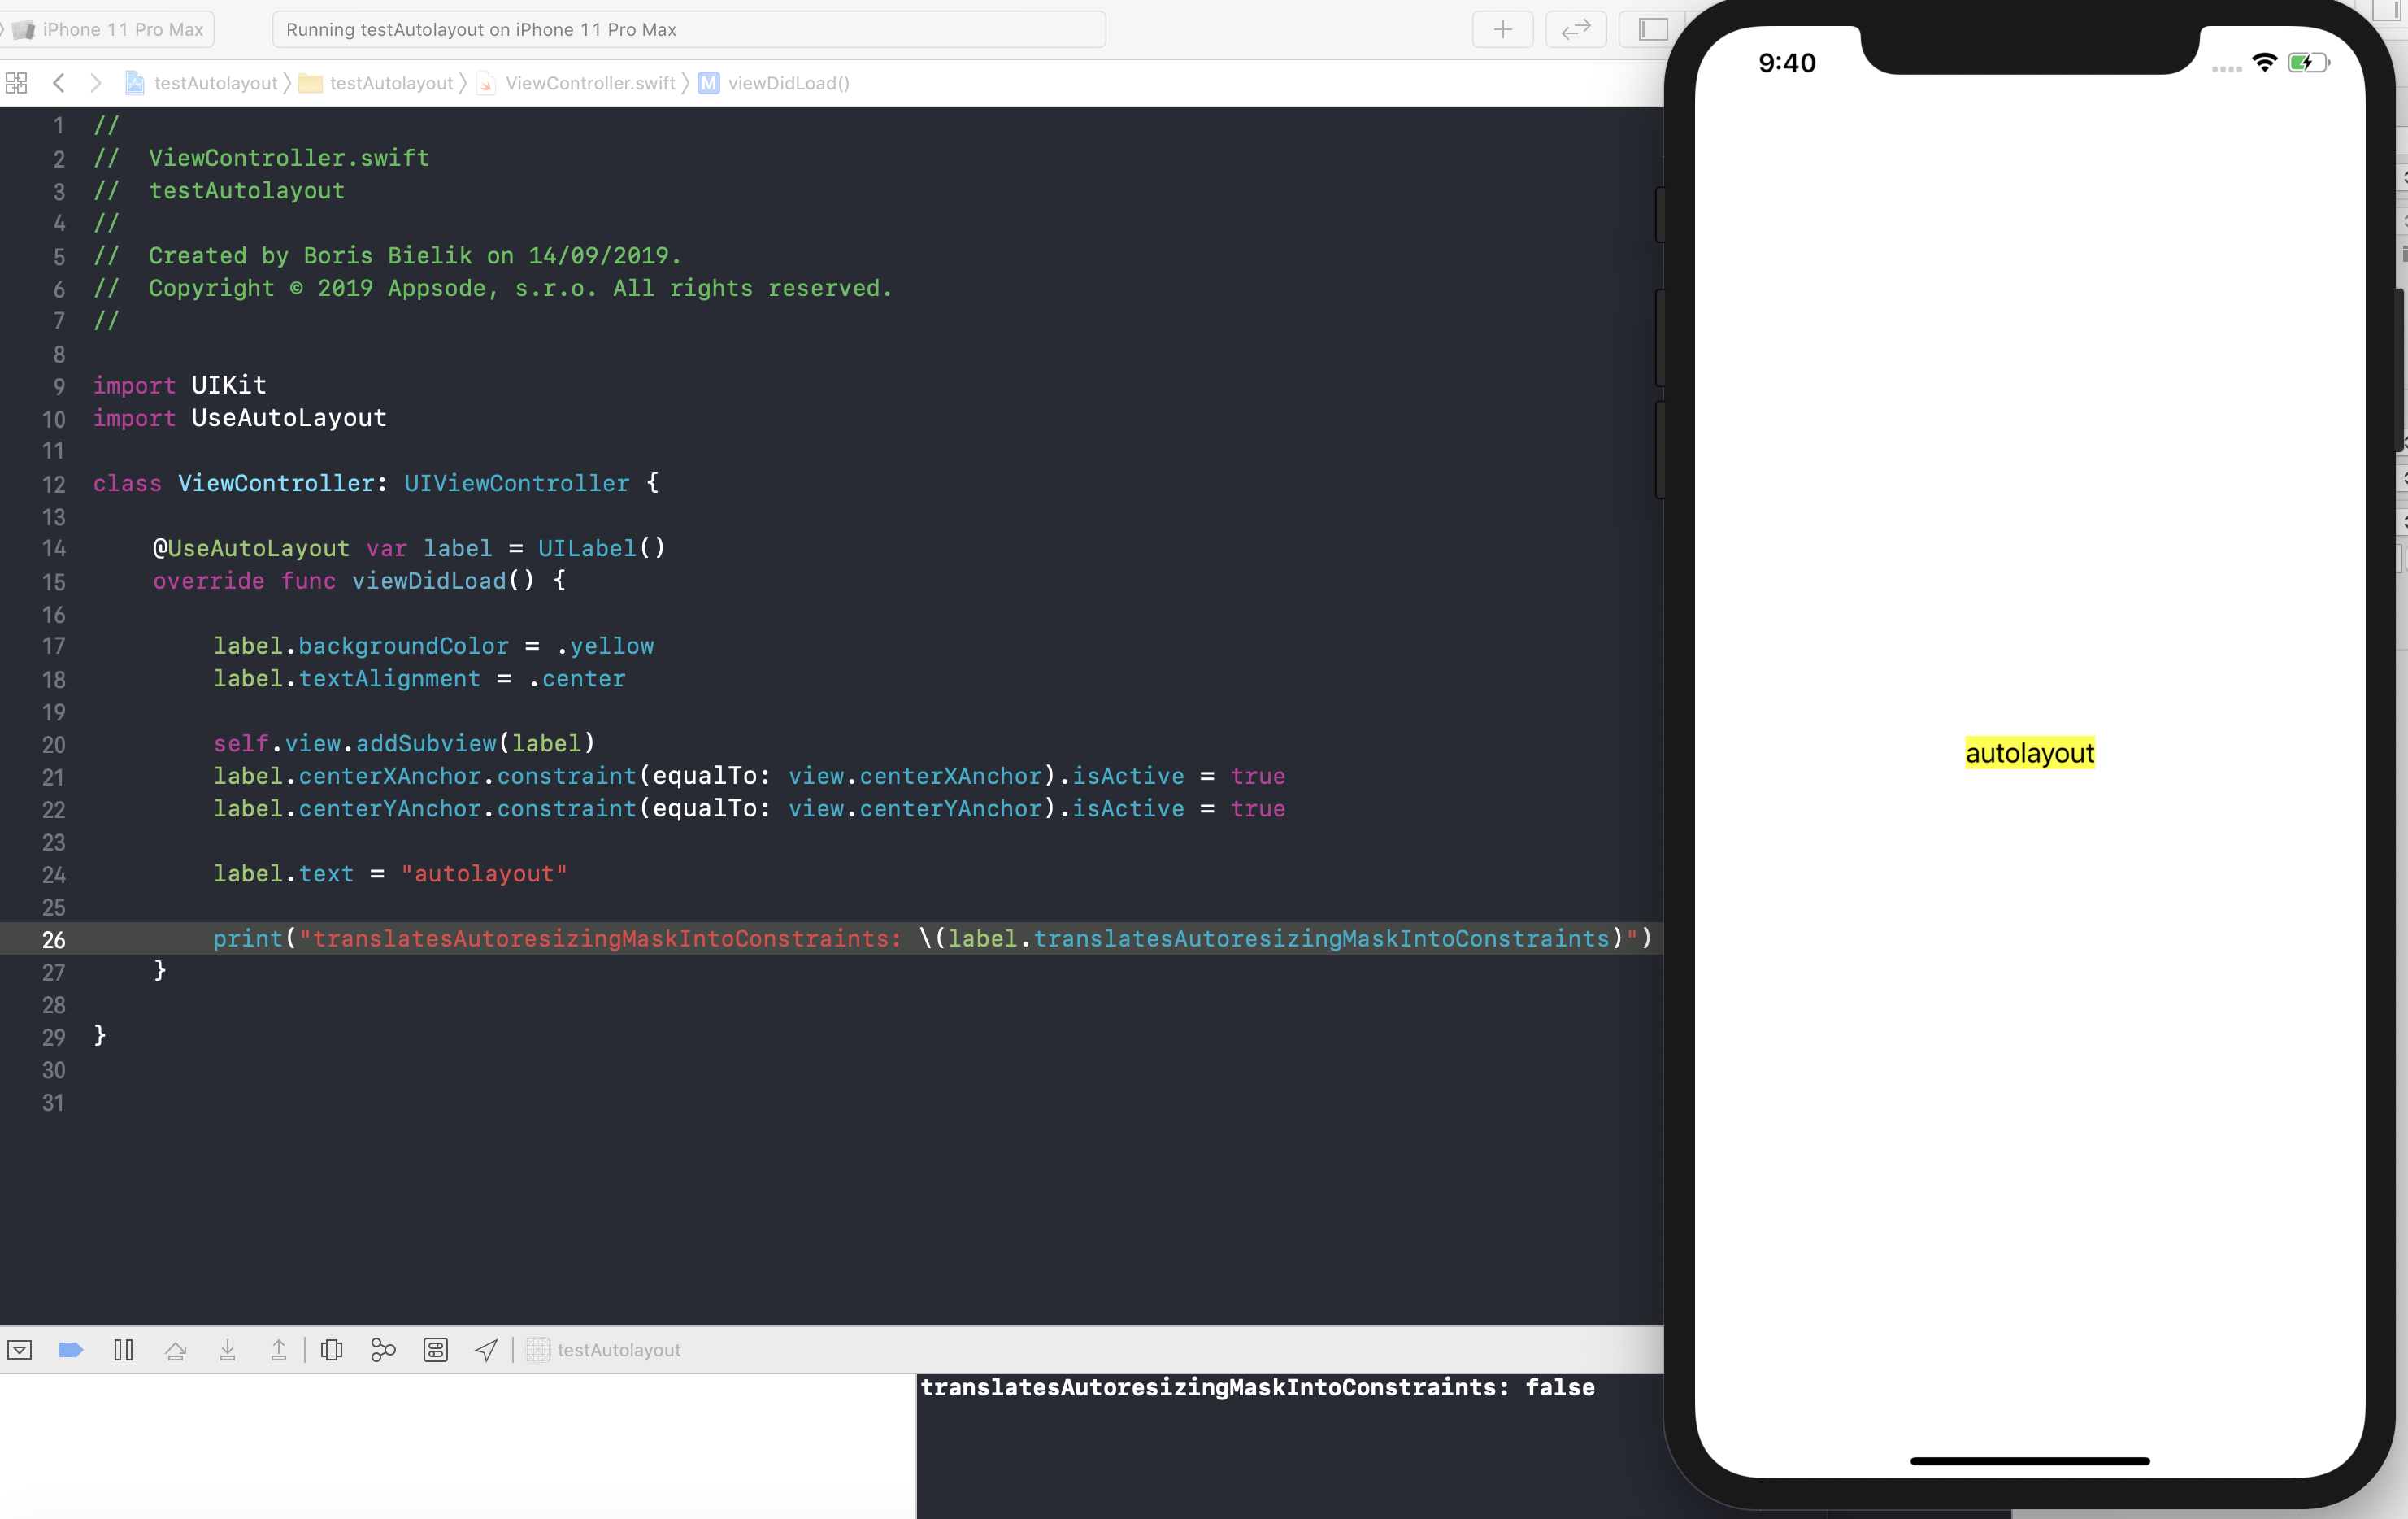Click the add new tab button
Viewport: 2408px width, 1519px height.
[x=1501, y=28]
